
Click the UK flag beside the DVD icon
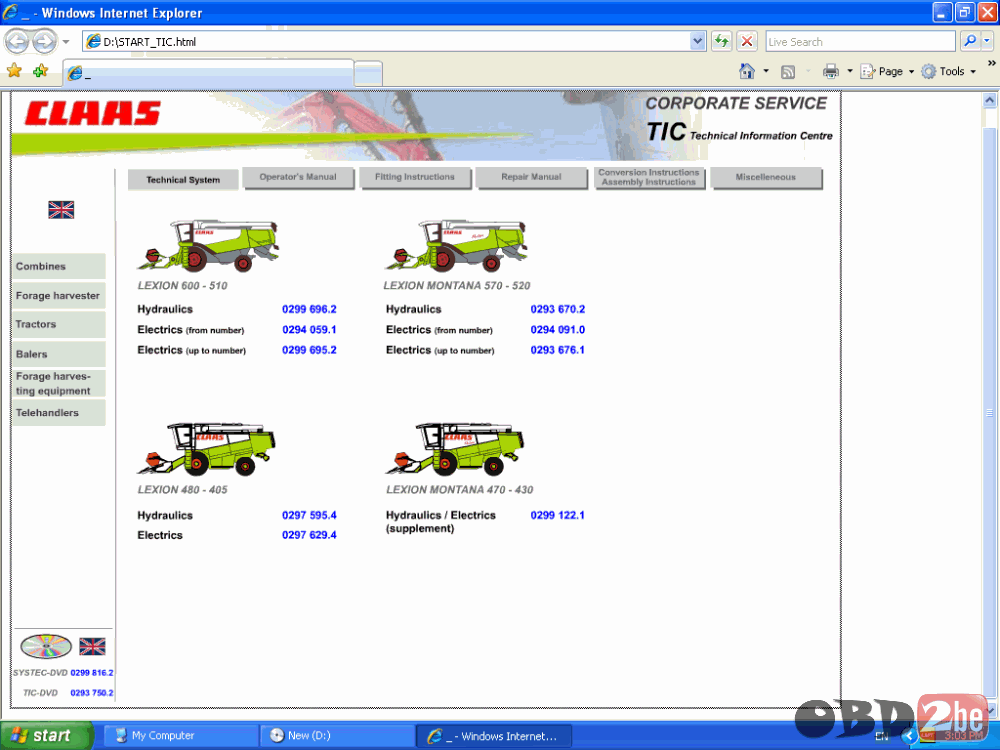pos(92,647)
